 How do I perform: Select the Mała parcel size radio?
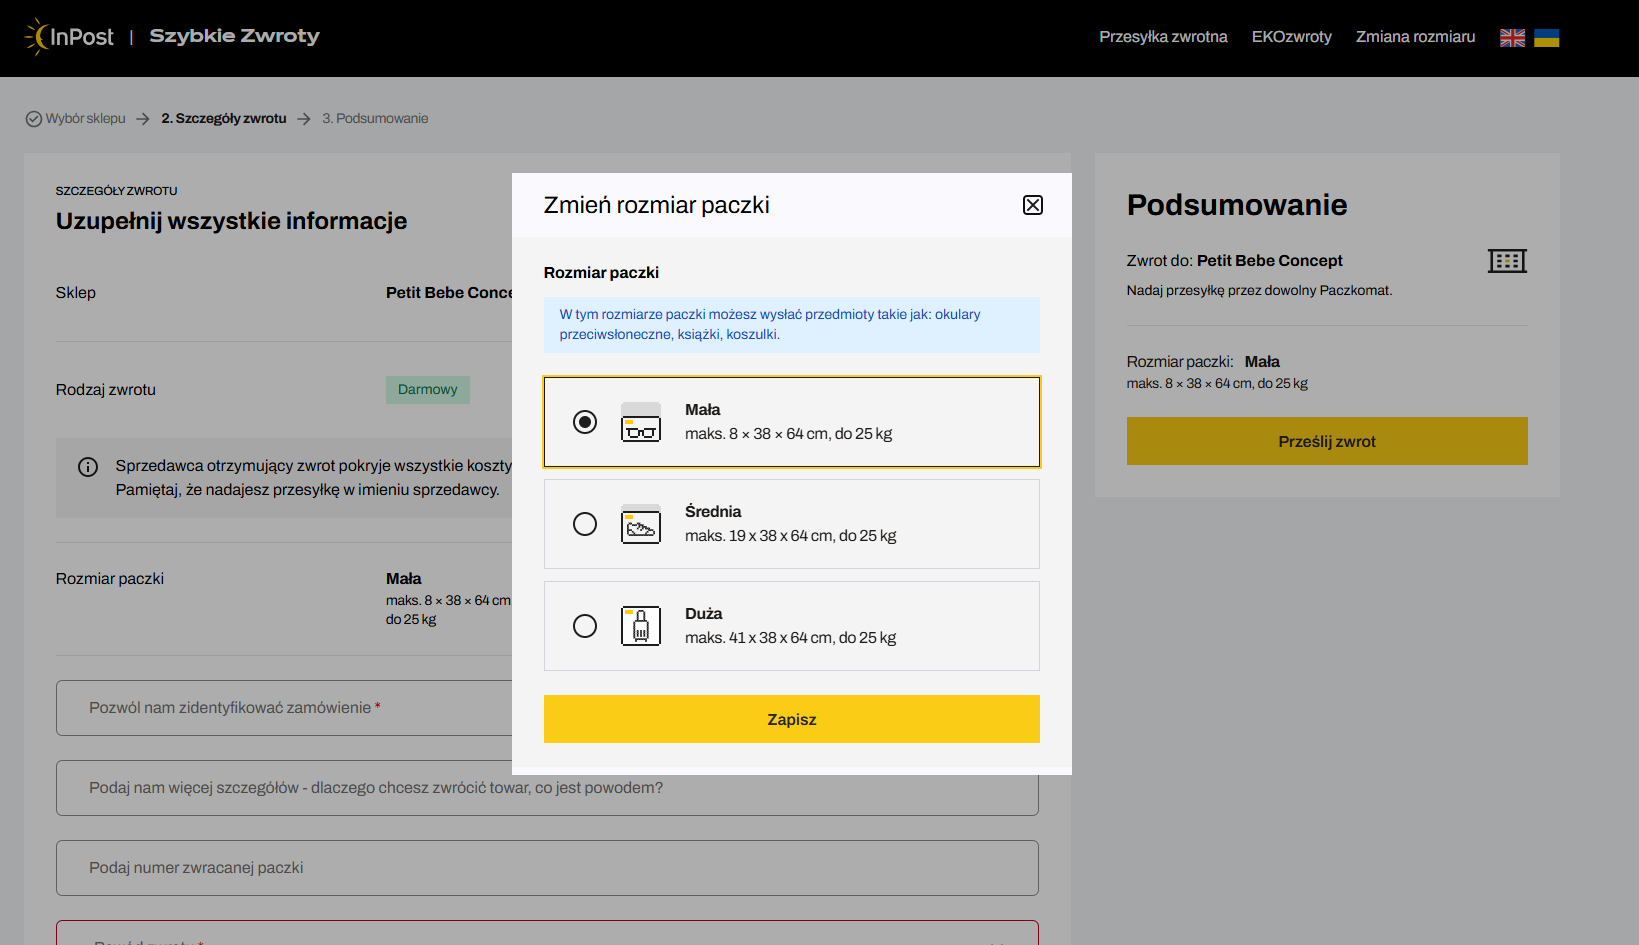pyautogui.click(x=585, y=422)
